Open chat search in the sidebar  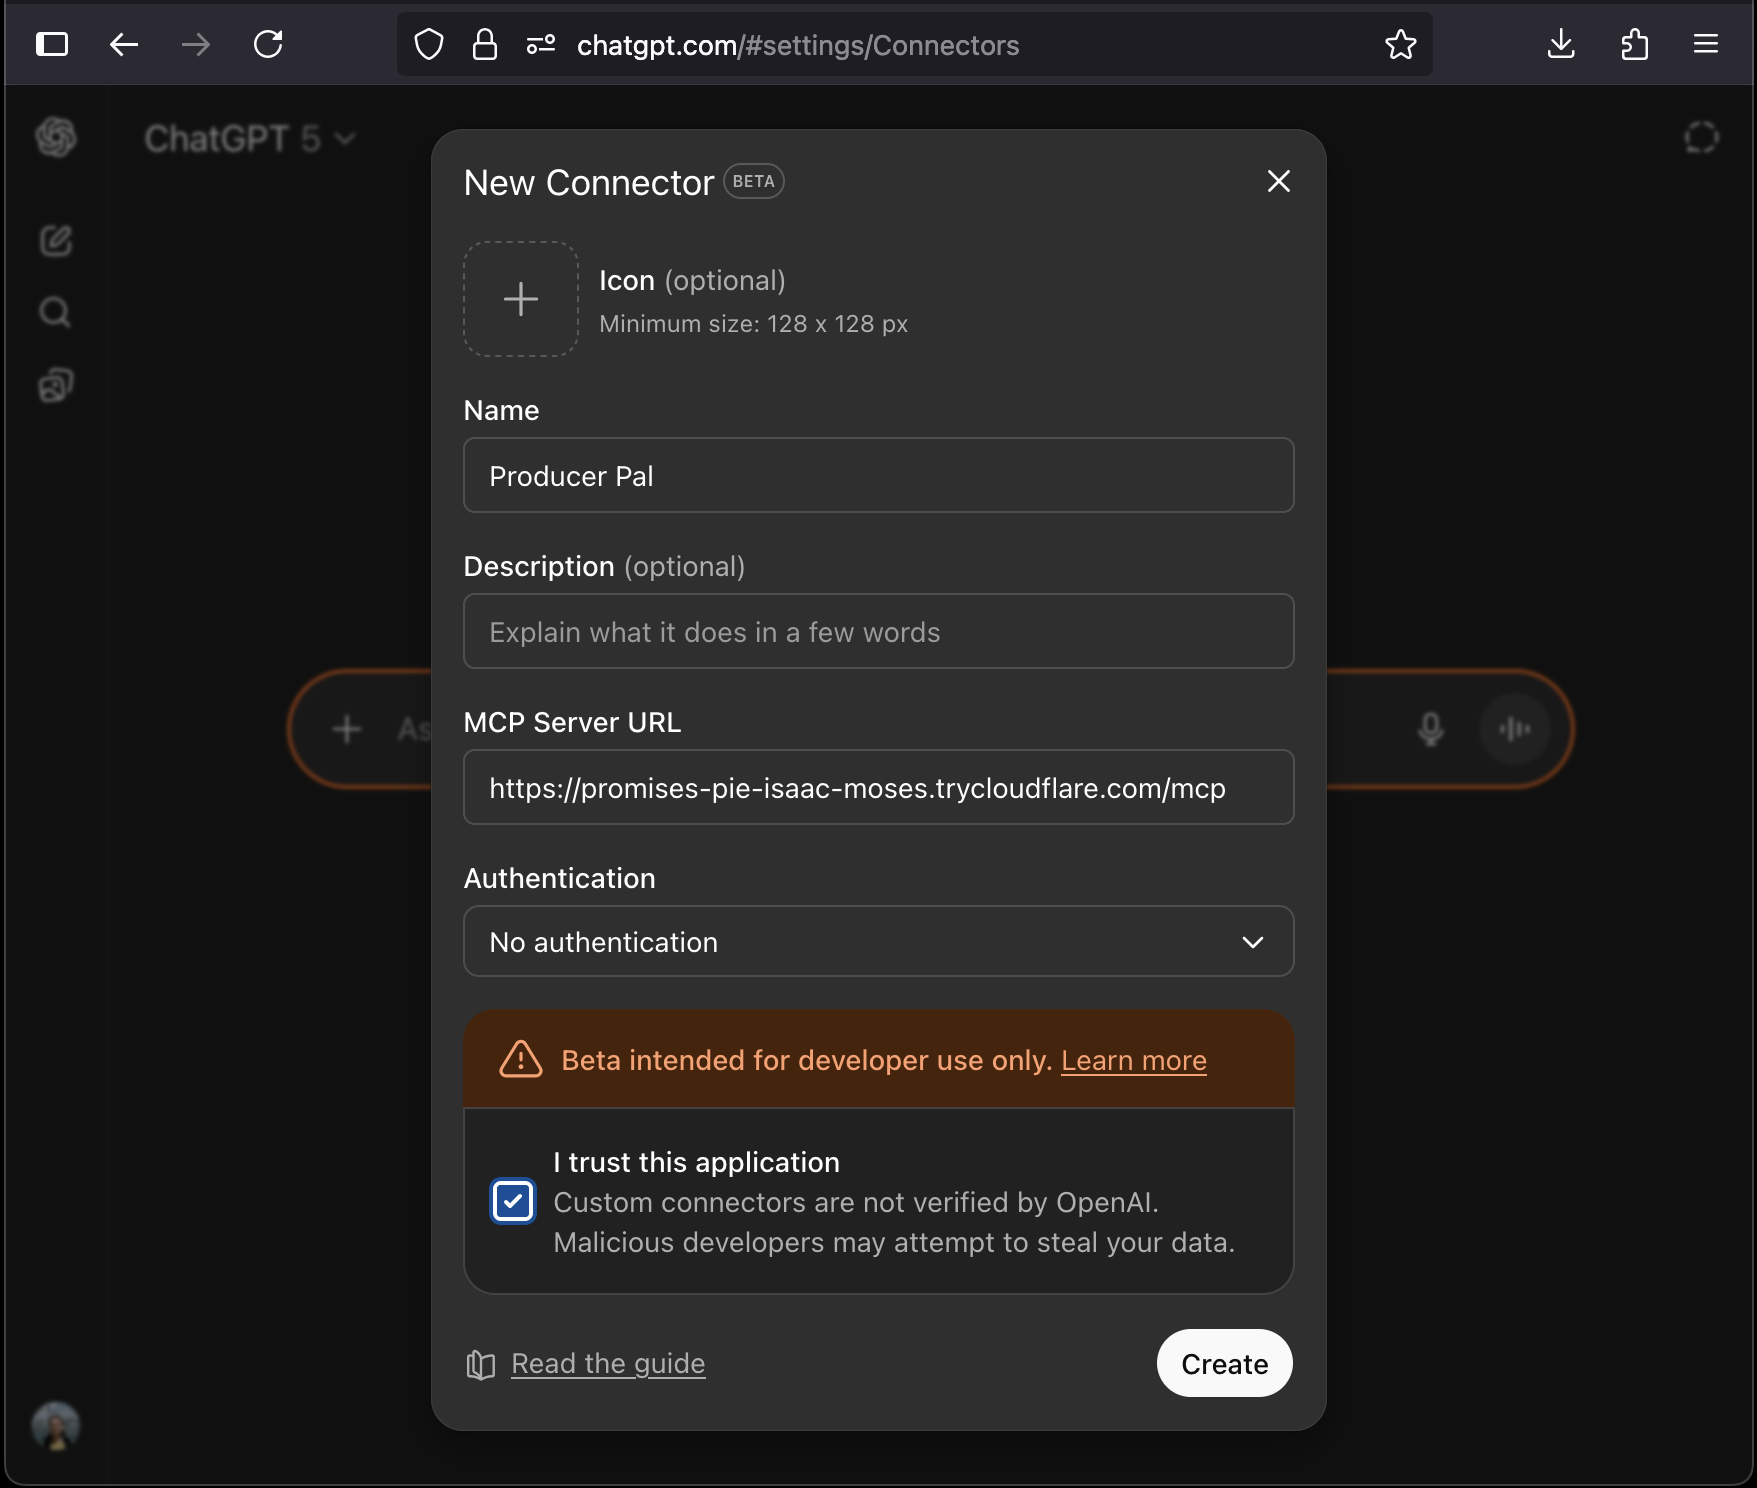54,311
